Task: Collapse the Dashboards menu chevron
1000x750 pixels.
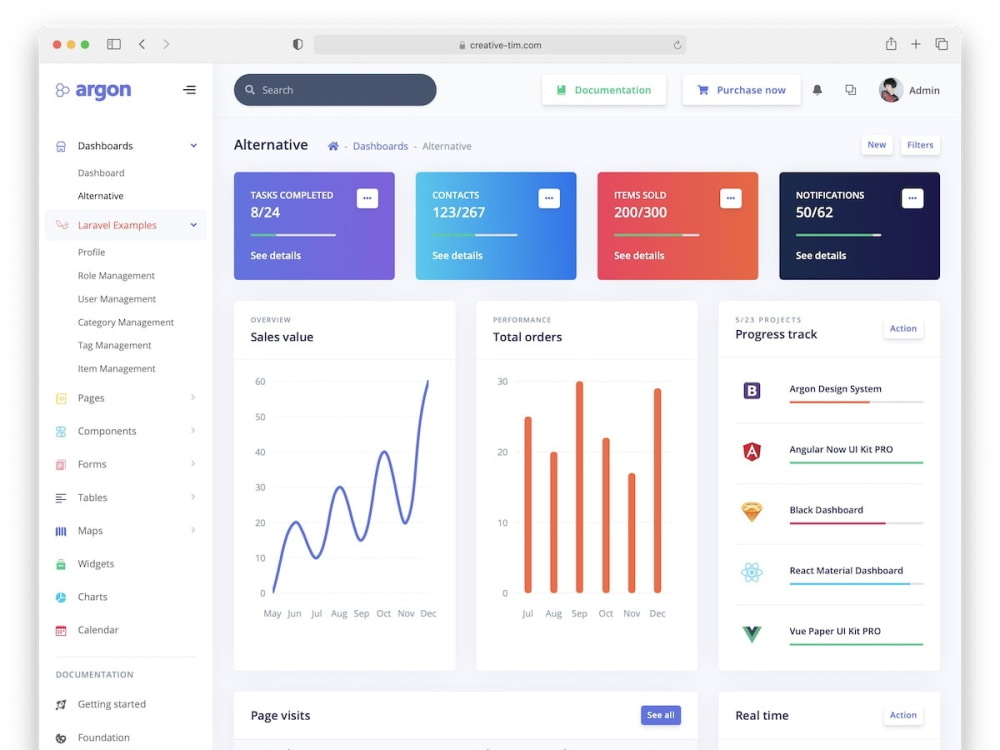Action: [193, 145]
